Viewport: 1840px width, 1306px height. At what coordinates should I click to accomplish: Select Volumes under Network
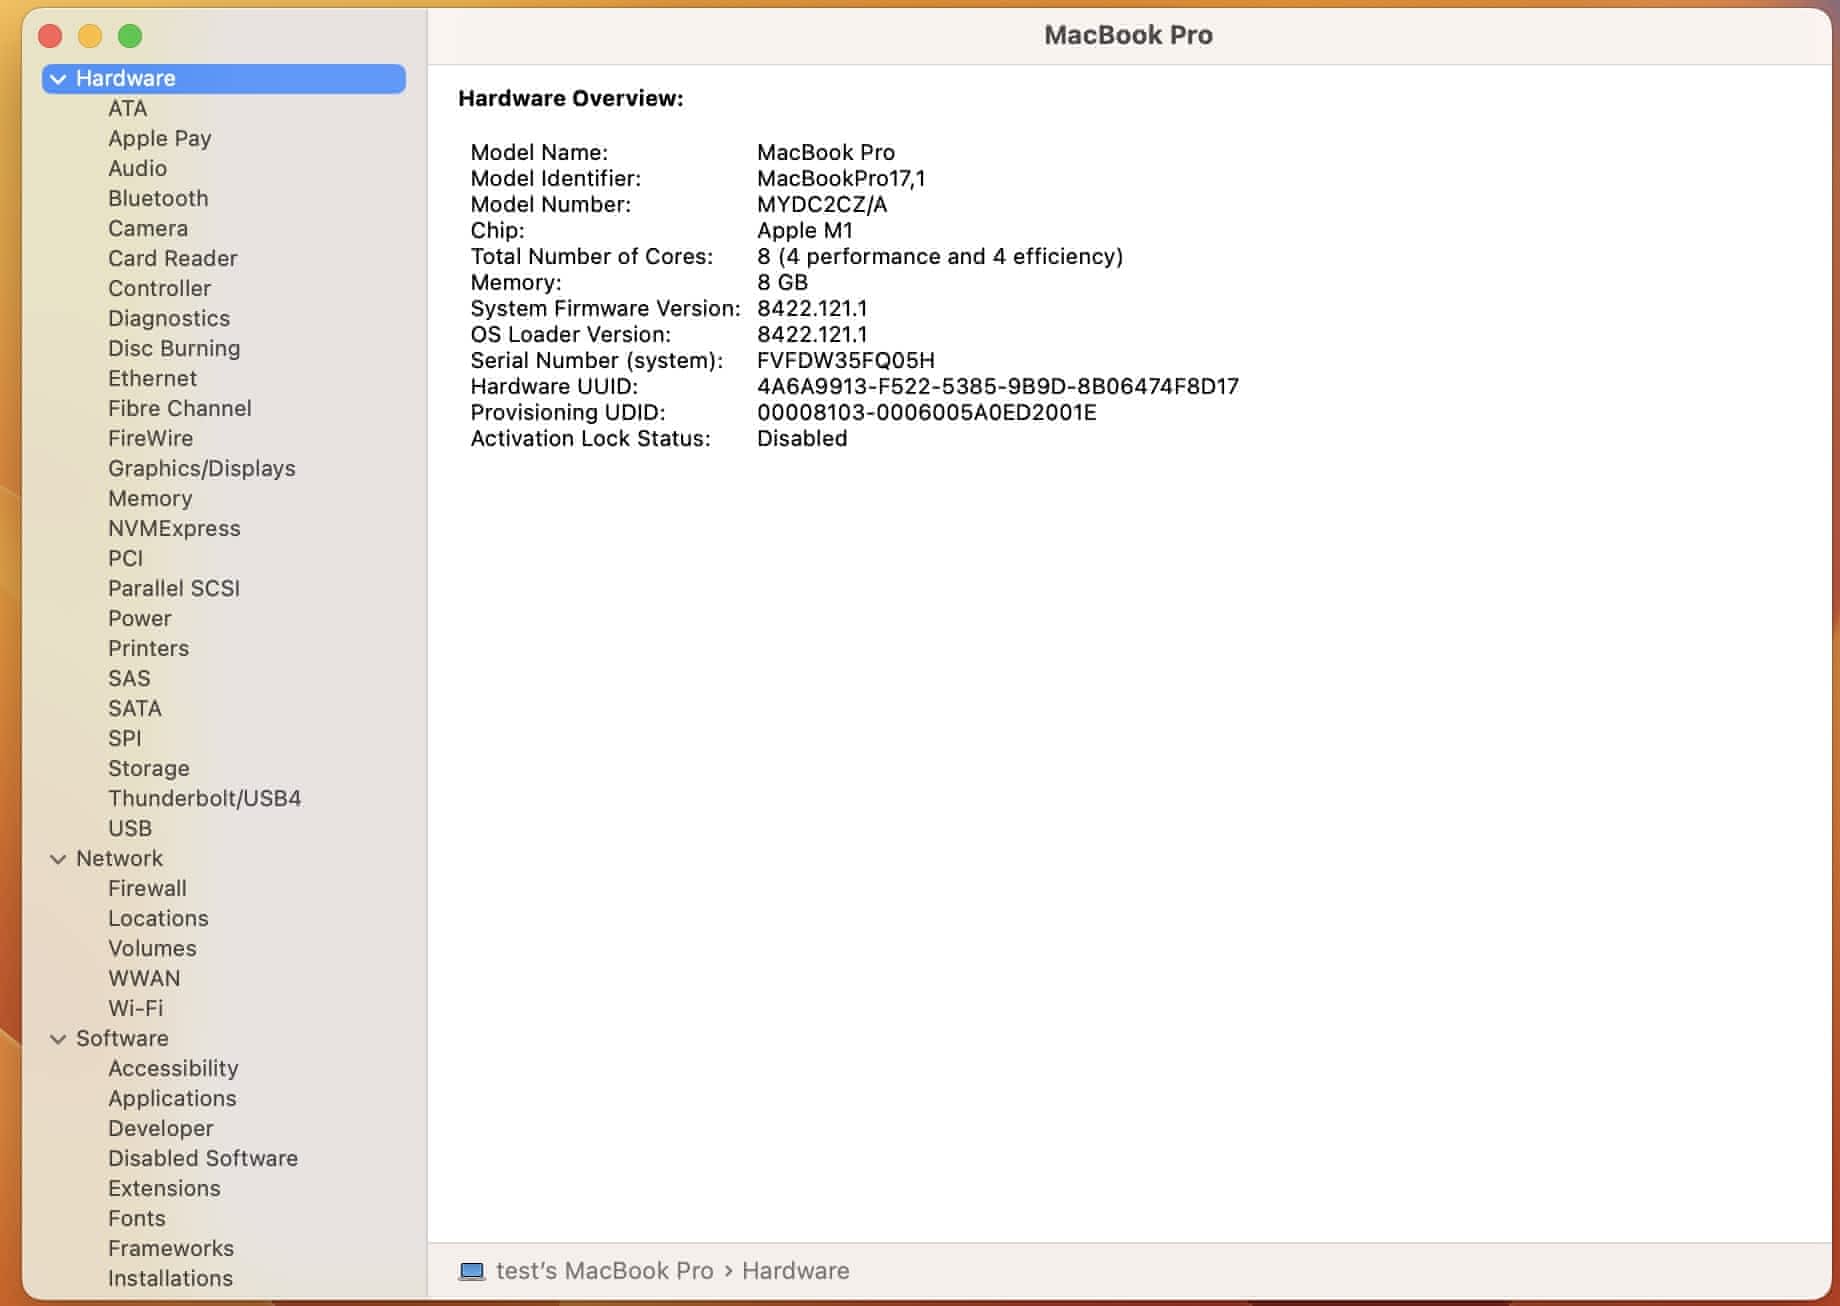pyautogui.click(x=152, y=948)
